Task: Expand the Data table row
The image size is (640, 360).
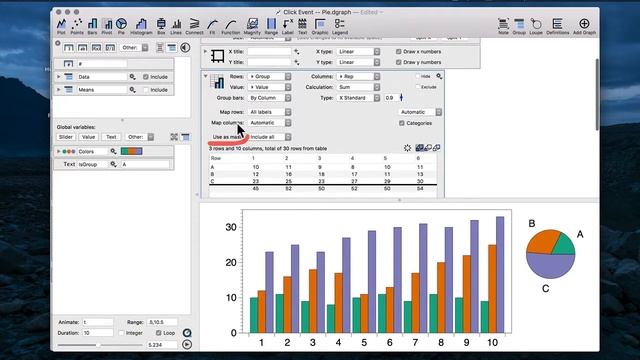Action: [x=58, y=77]
